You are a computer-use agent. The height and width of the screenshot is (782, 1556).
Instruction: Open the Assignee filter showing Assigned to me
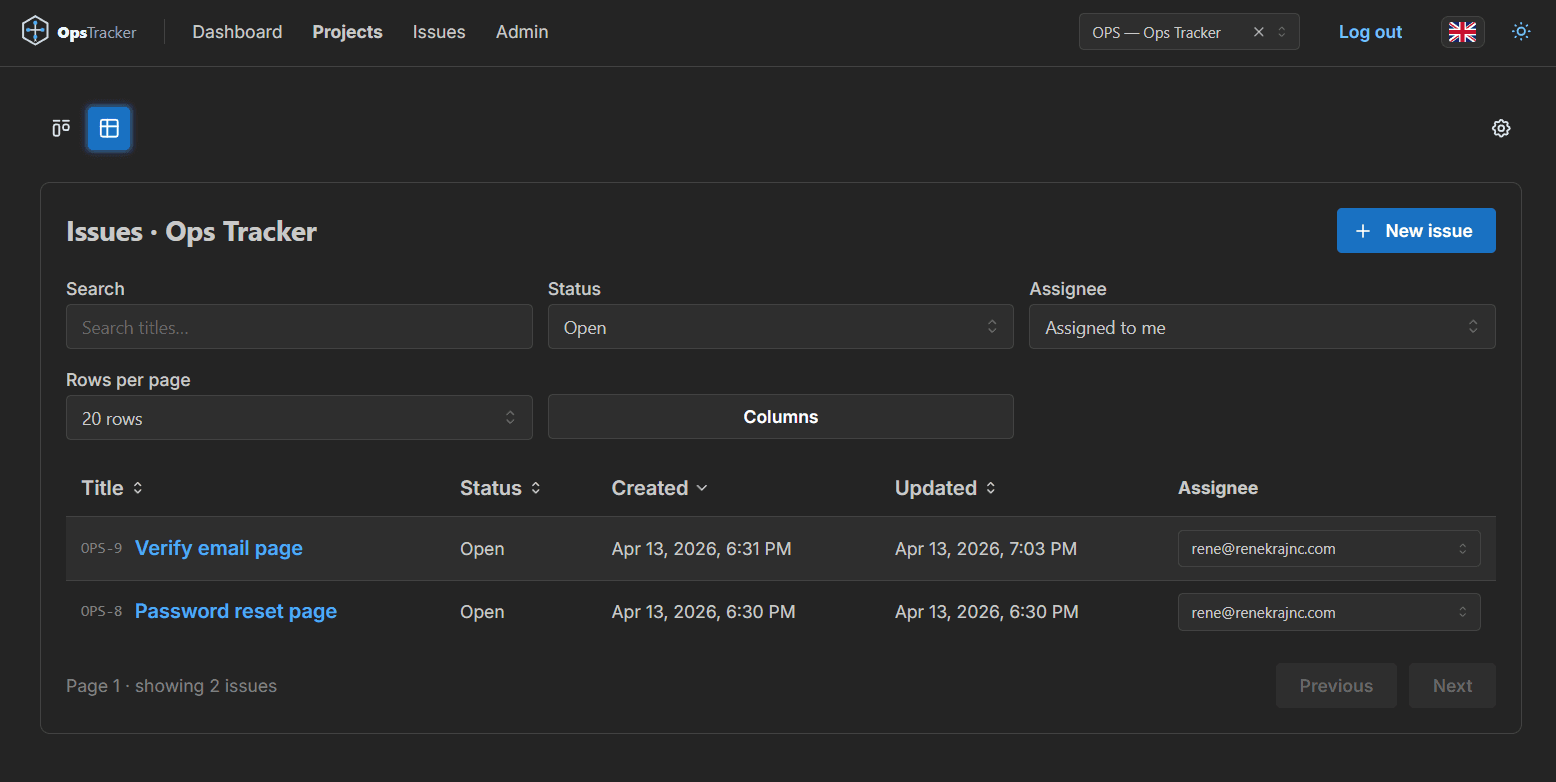tap(1262, 326)
